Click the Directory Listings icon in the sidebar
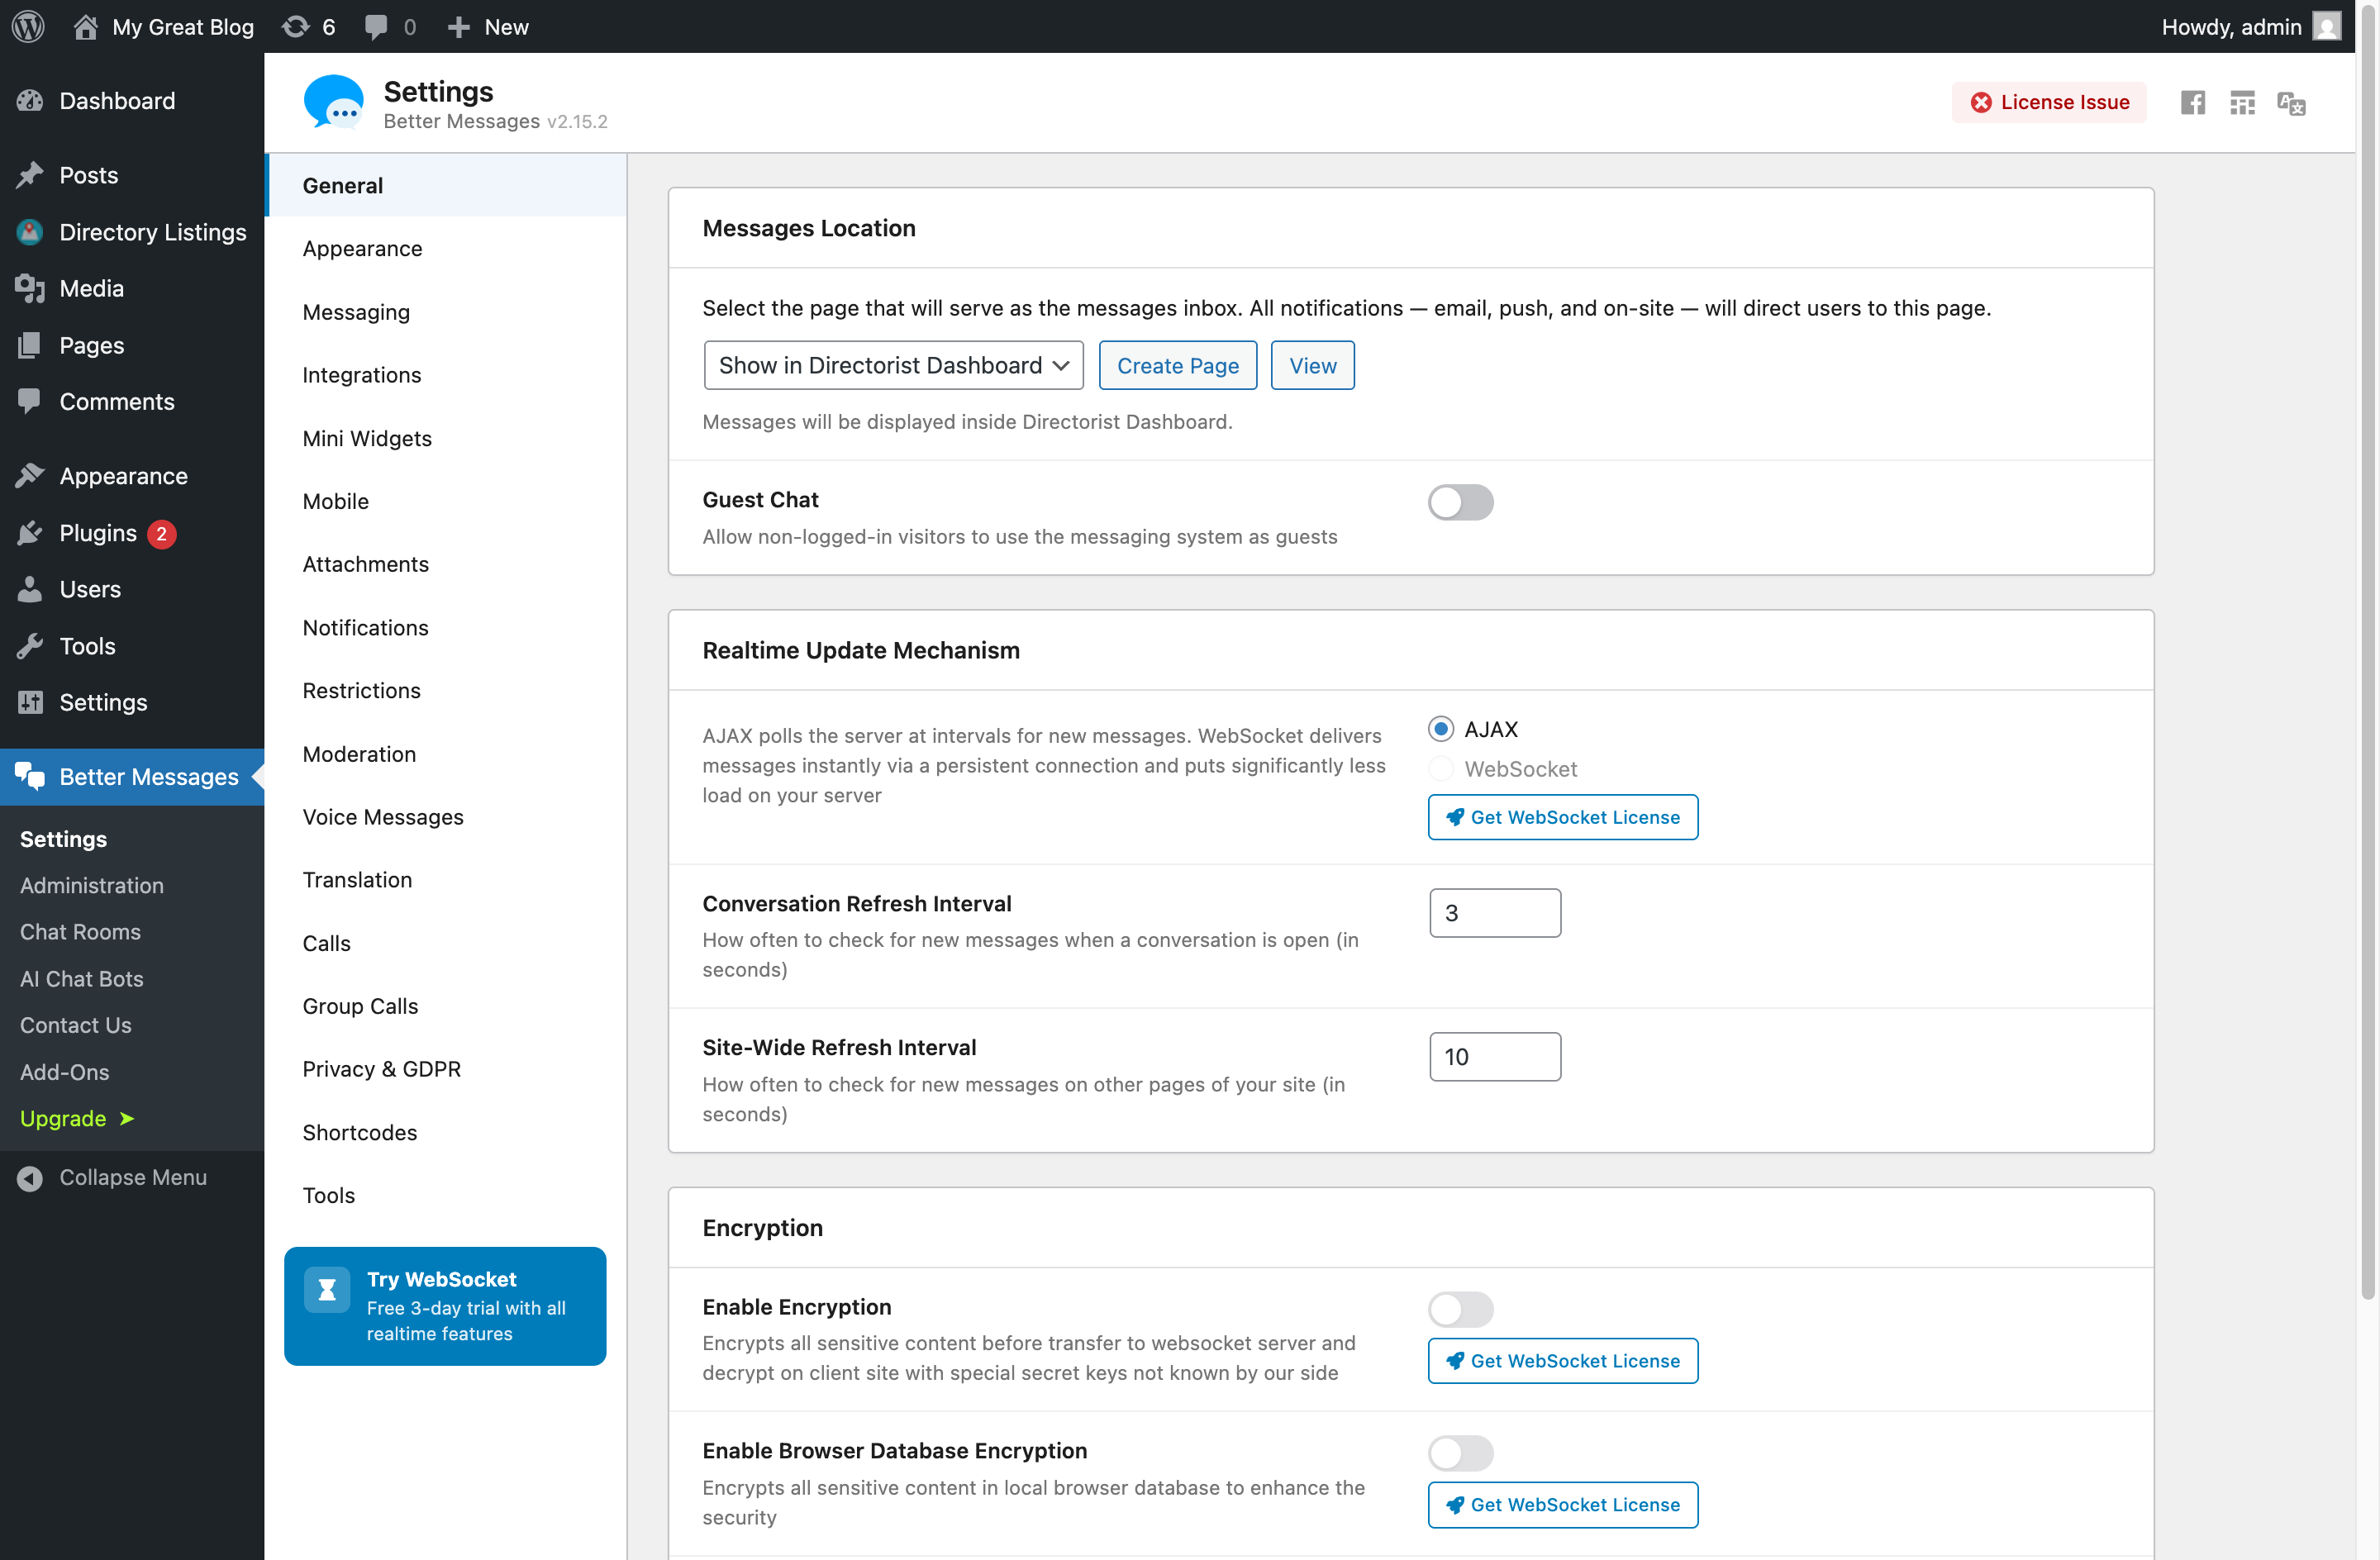 coord(30,232)
